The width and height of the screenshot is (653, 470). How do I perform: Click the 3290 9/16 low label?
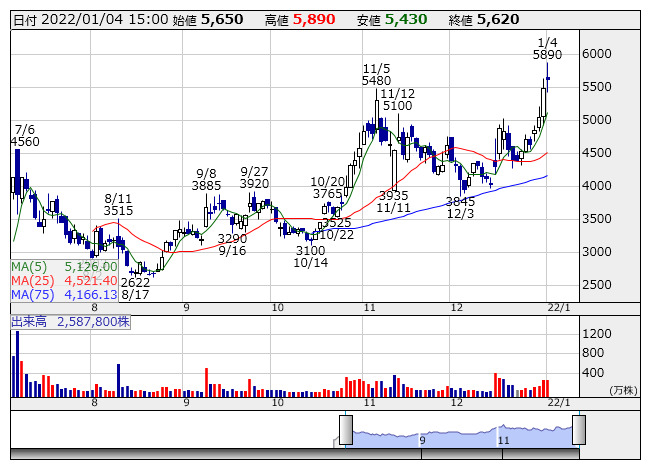click(x=232, y=245)
